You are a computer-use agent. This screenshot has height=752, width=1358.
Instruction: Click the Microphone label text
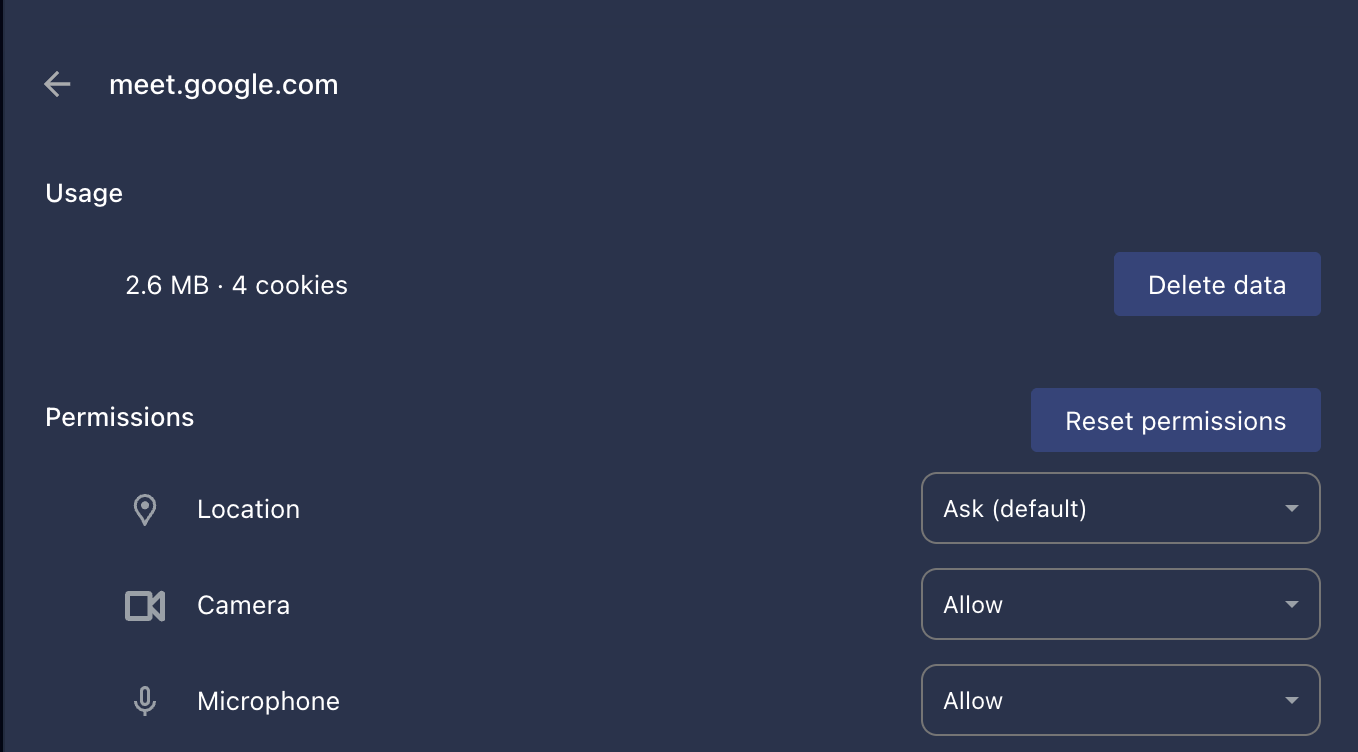[x=268, y=701]
